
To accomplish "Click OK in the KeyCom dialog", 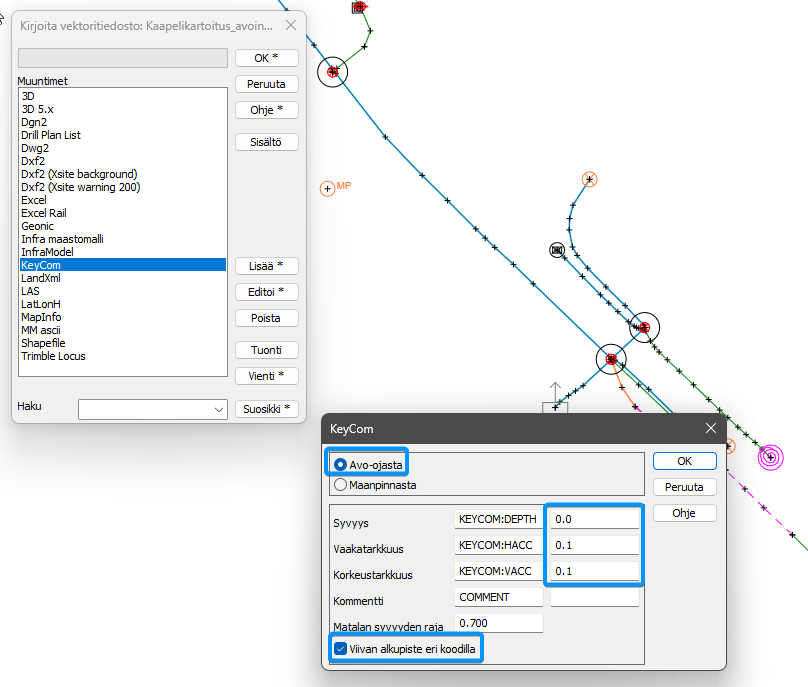I will click(x=684, y=461).
